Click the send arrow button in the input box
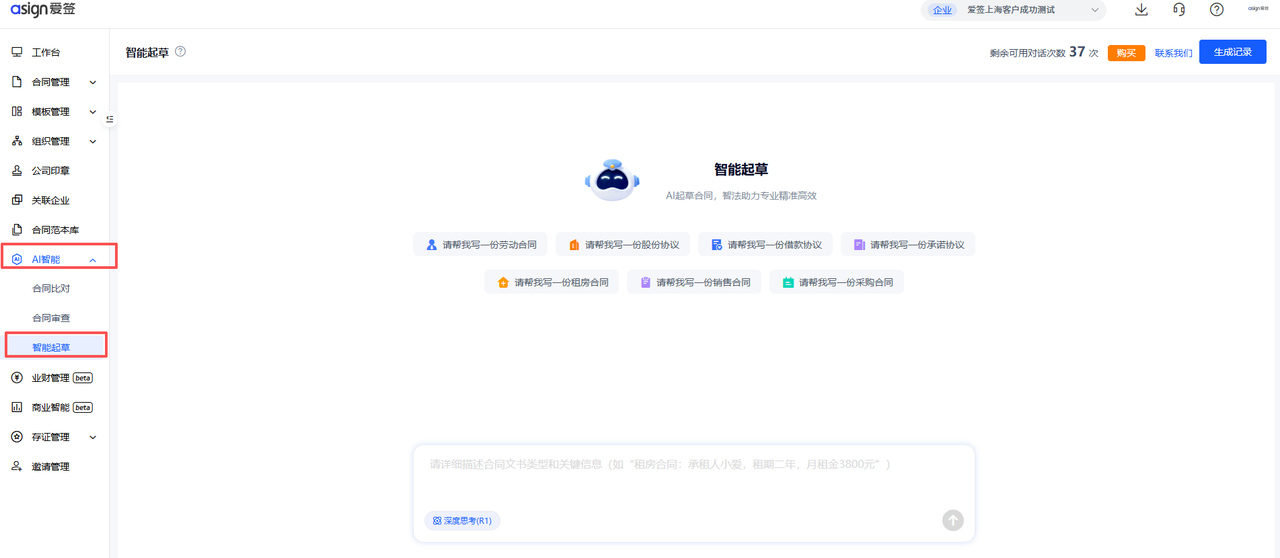 click(x=952, y=520)
